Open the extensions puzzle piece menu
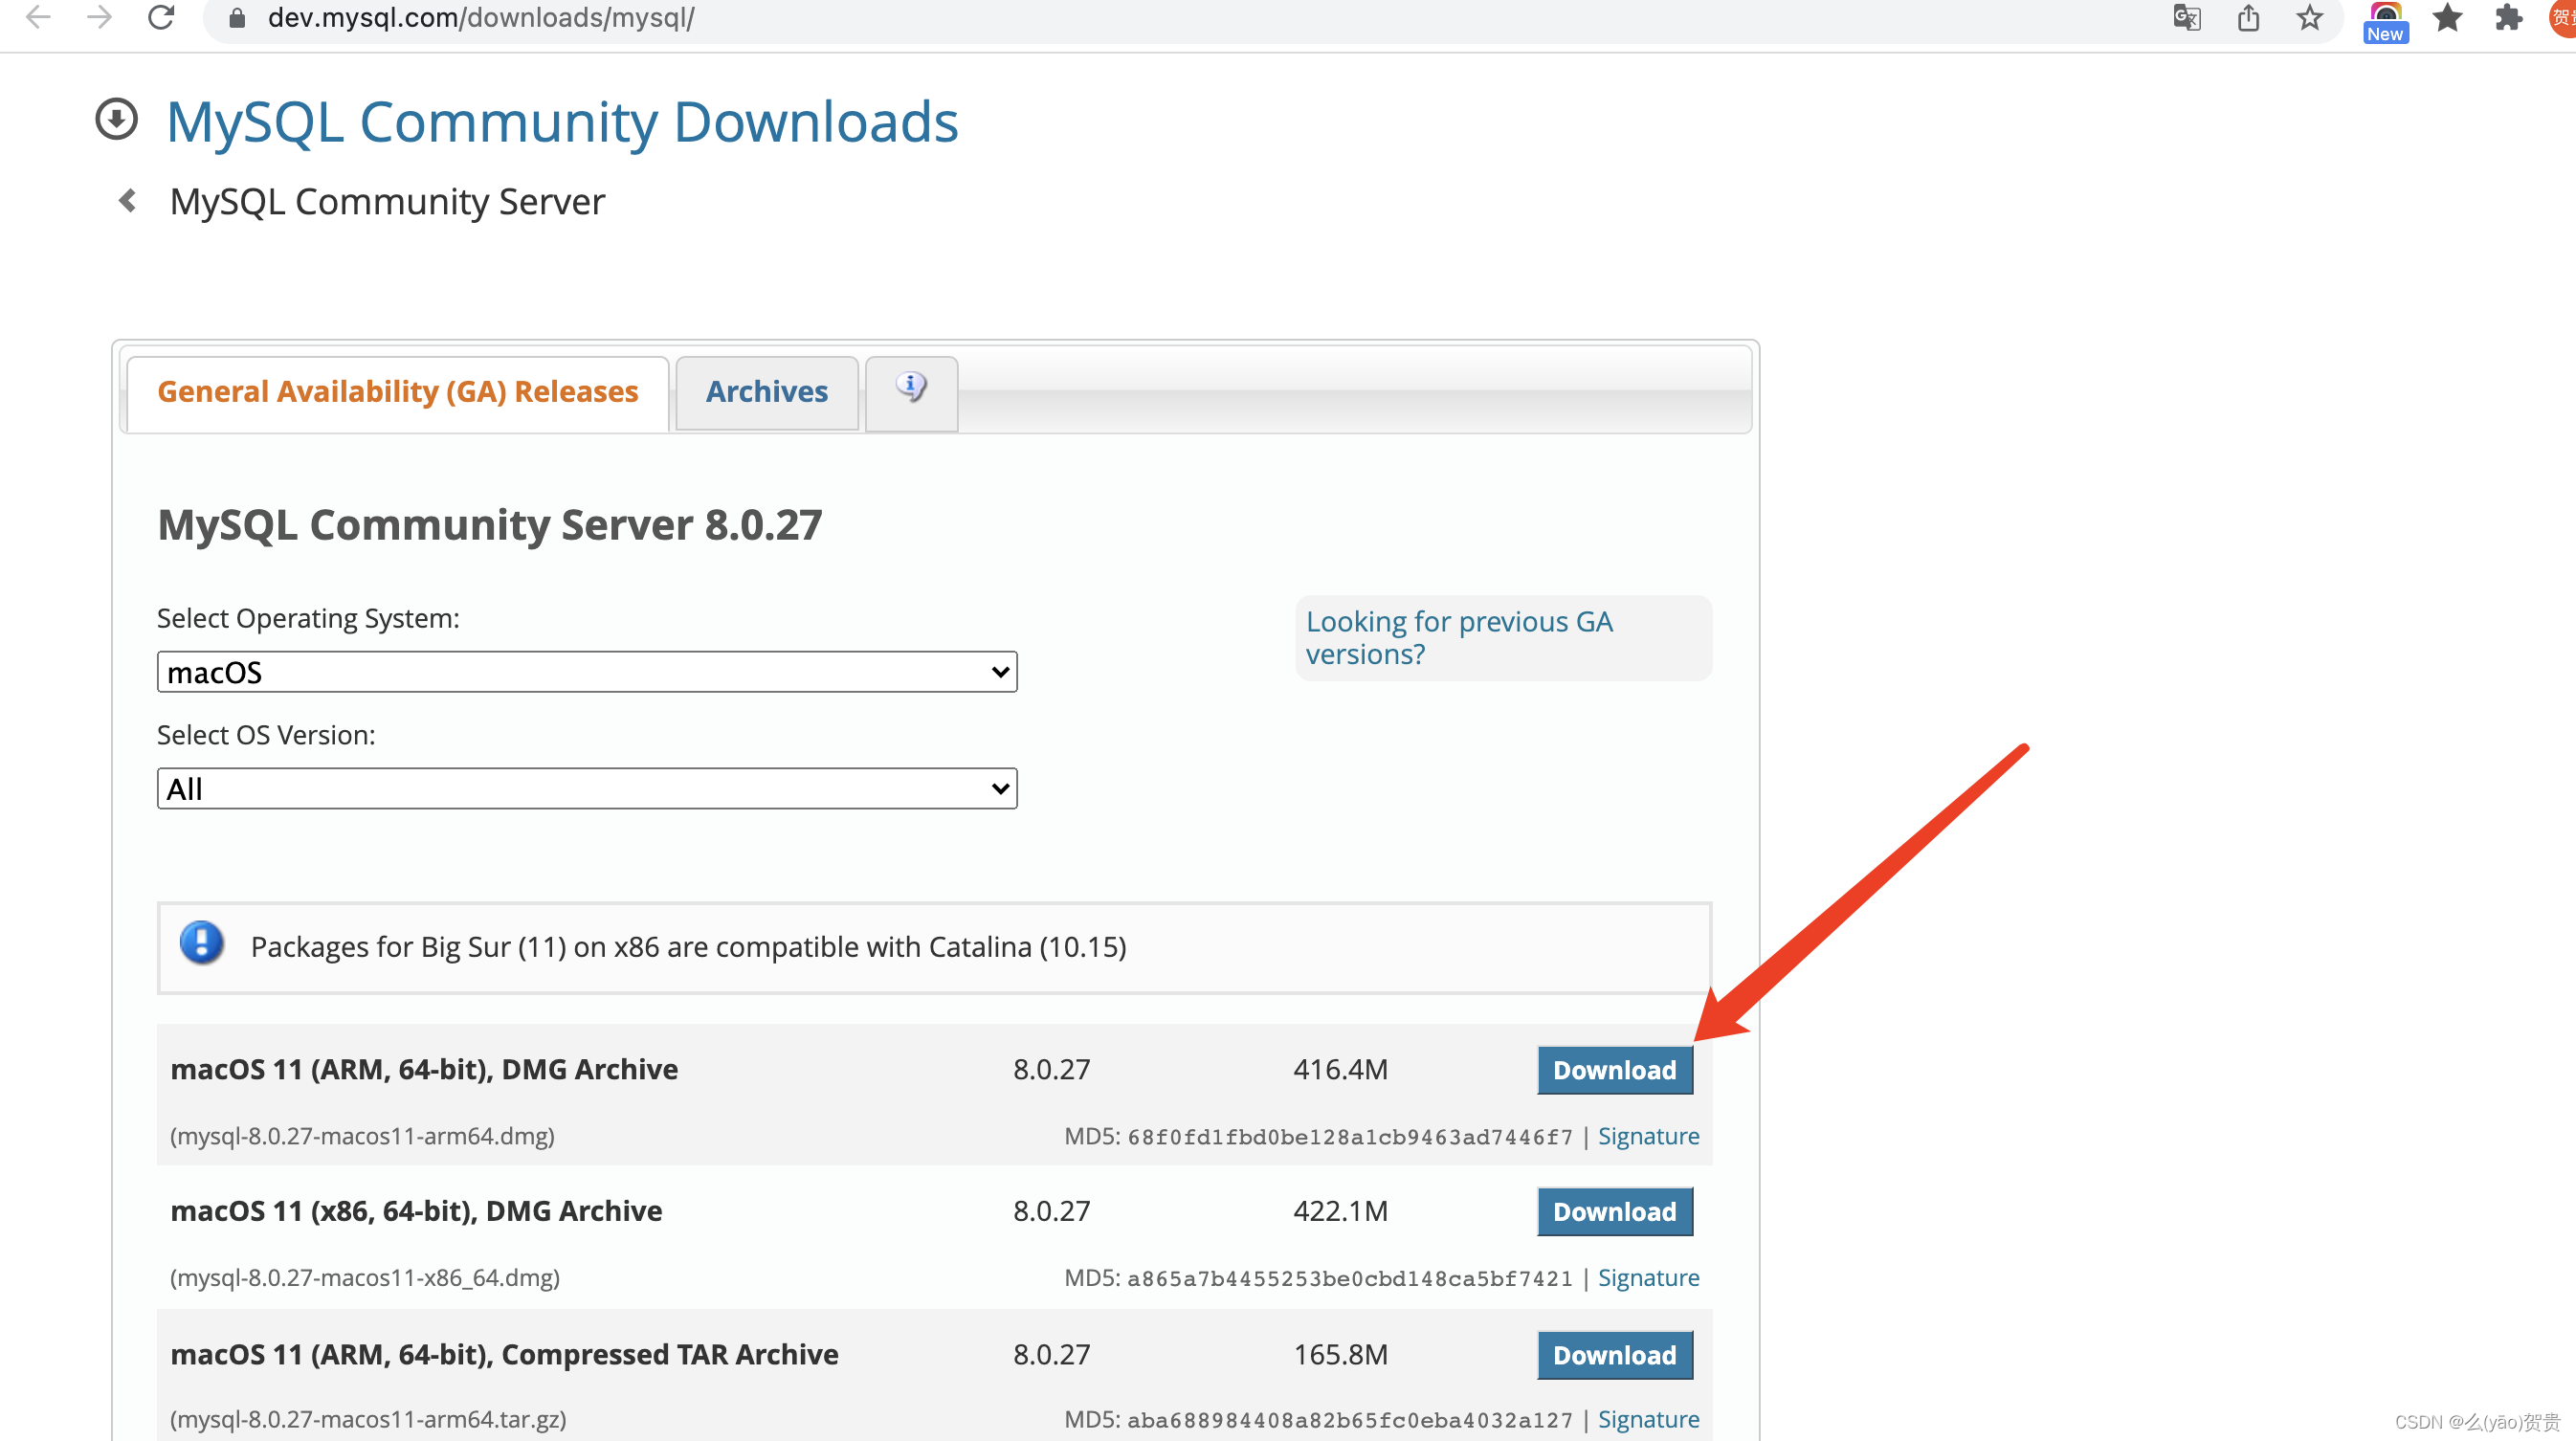Screen dimensions: 2576x1441 (x=2508, y=18)
